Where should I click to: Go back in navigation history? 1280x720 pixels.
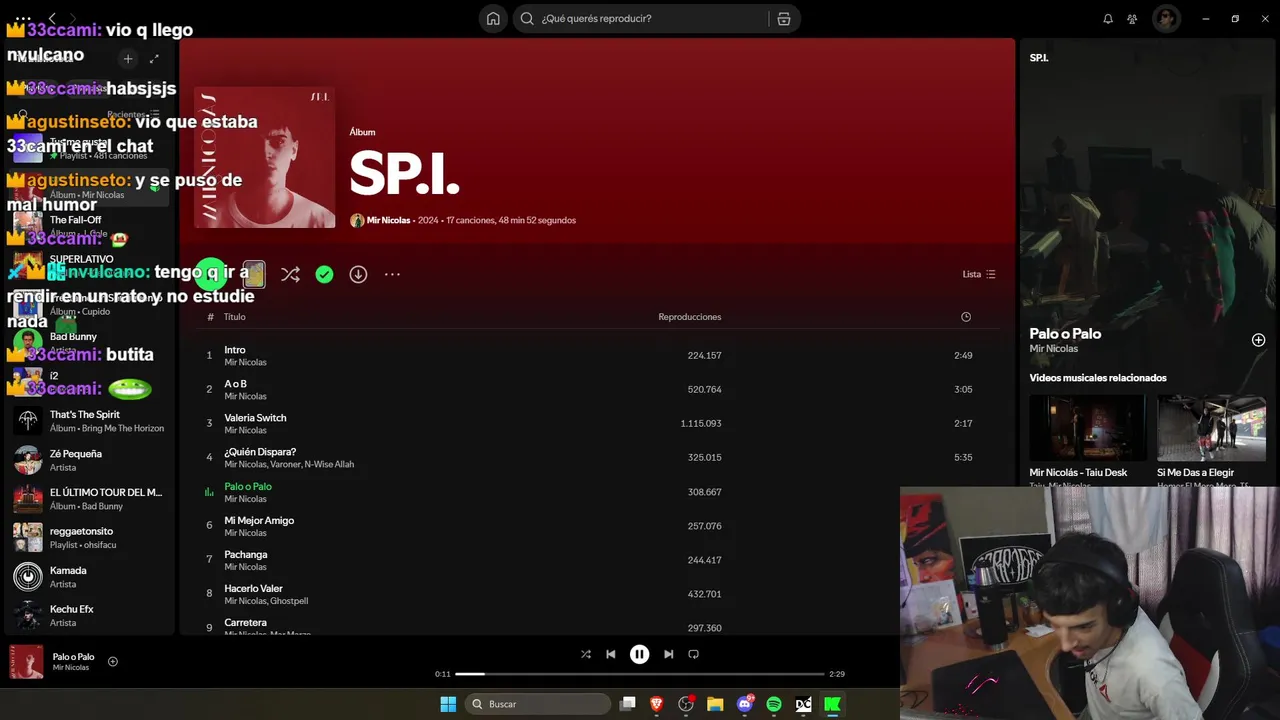click(x=52, y=18)
